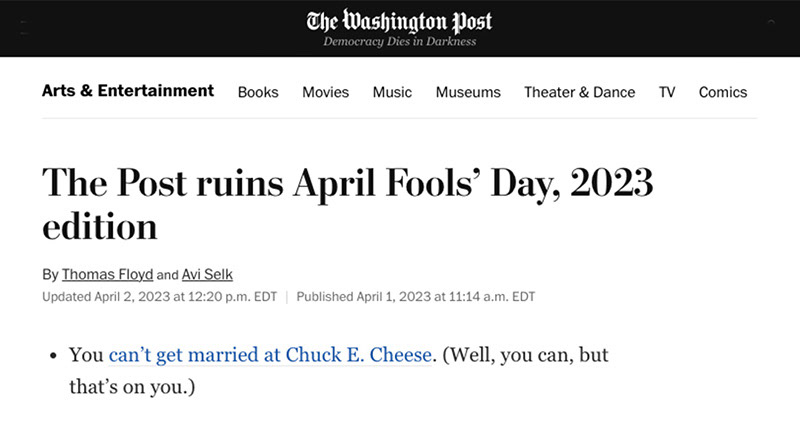Open the Music section
The image size is (800, 424).
pyautogui.click(x=392, y=92)
